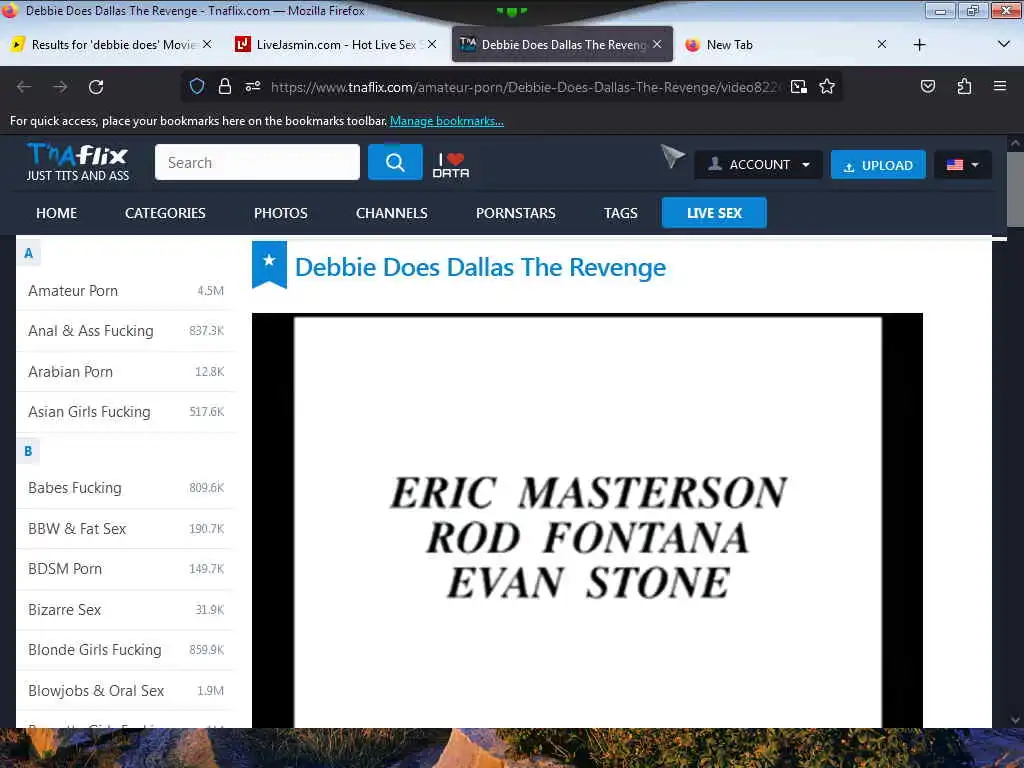
Task: Click the paper plane icon
Action: click(x=672, y=155)
